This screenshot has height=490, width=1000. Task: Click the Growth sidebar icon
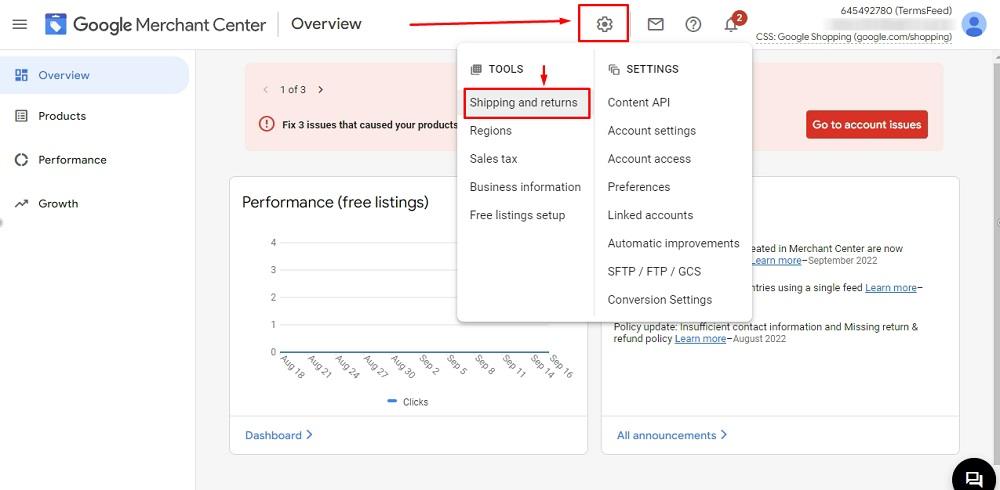22,204
